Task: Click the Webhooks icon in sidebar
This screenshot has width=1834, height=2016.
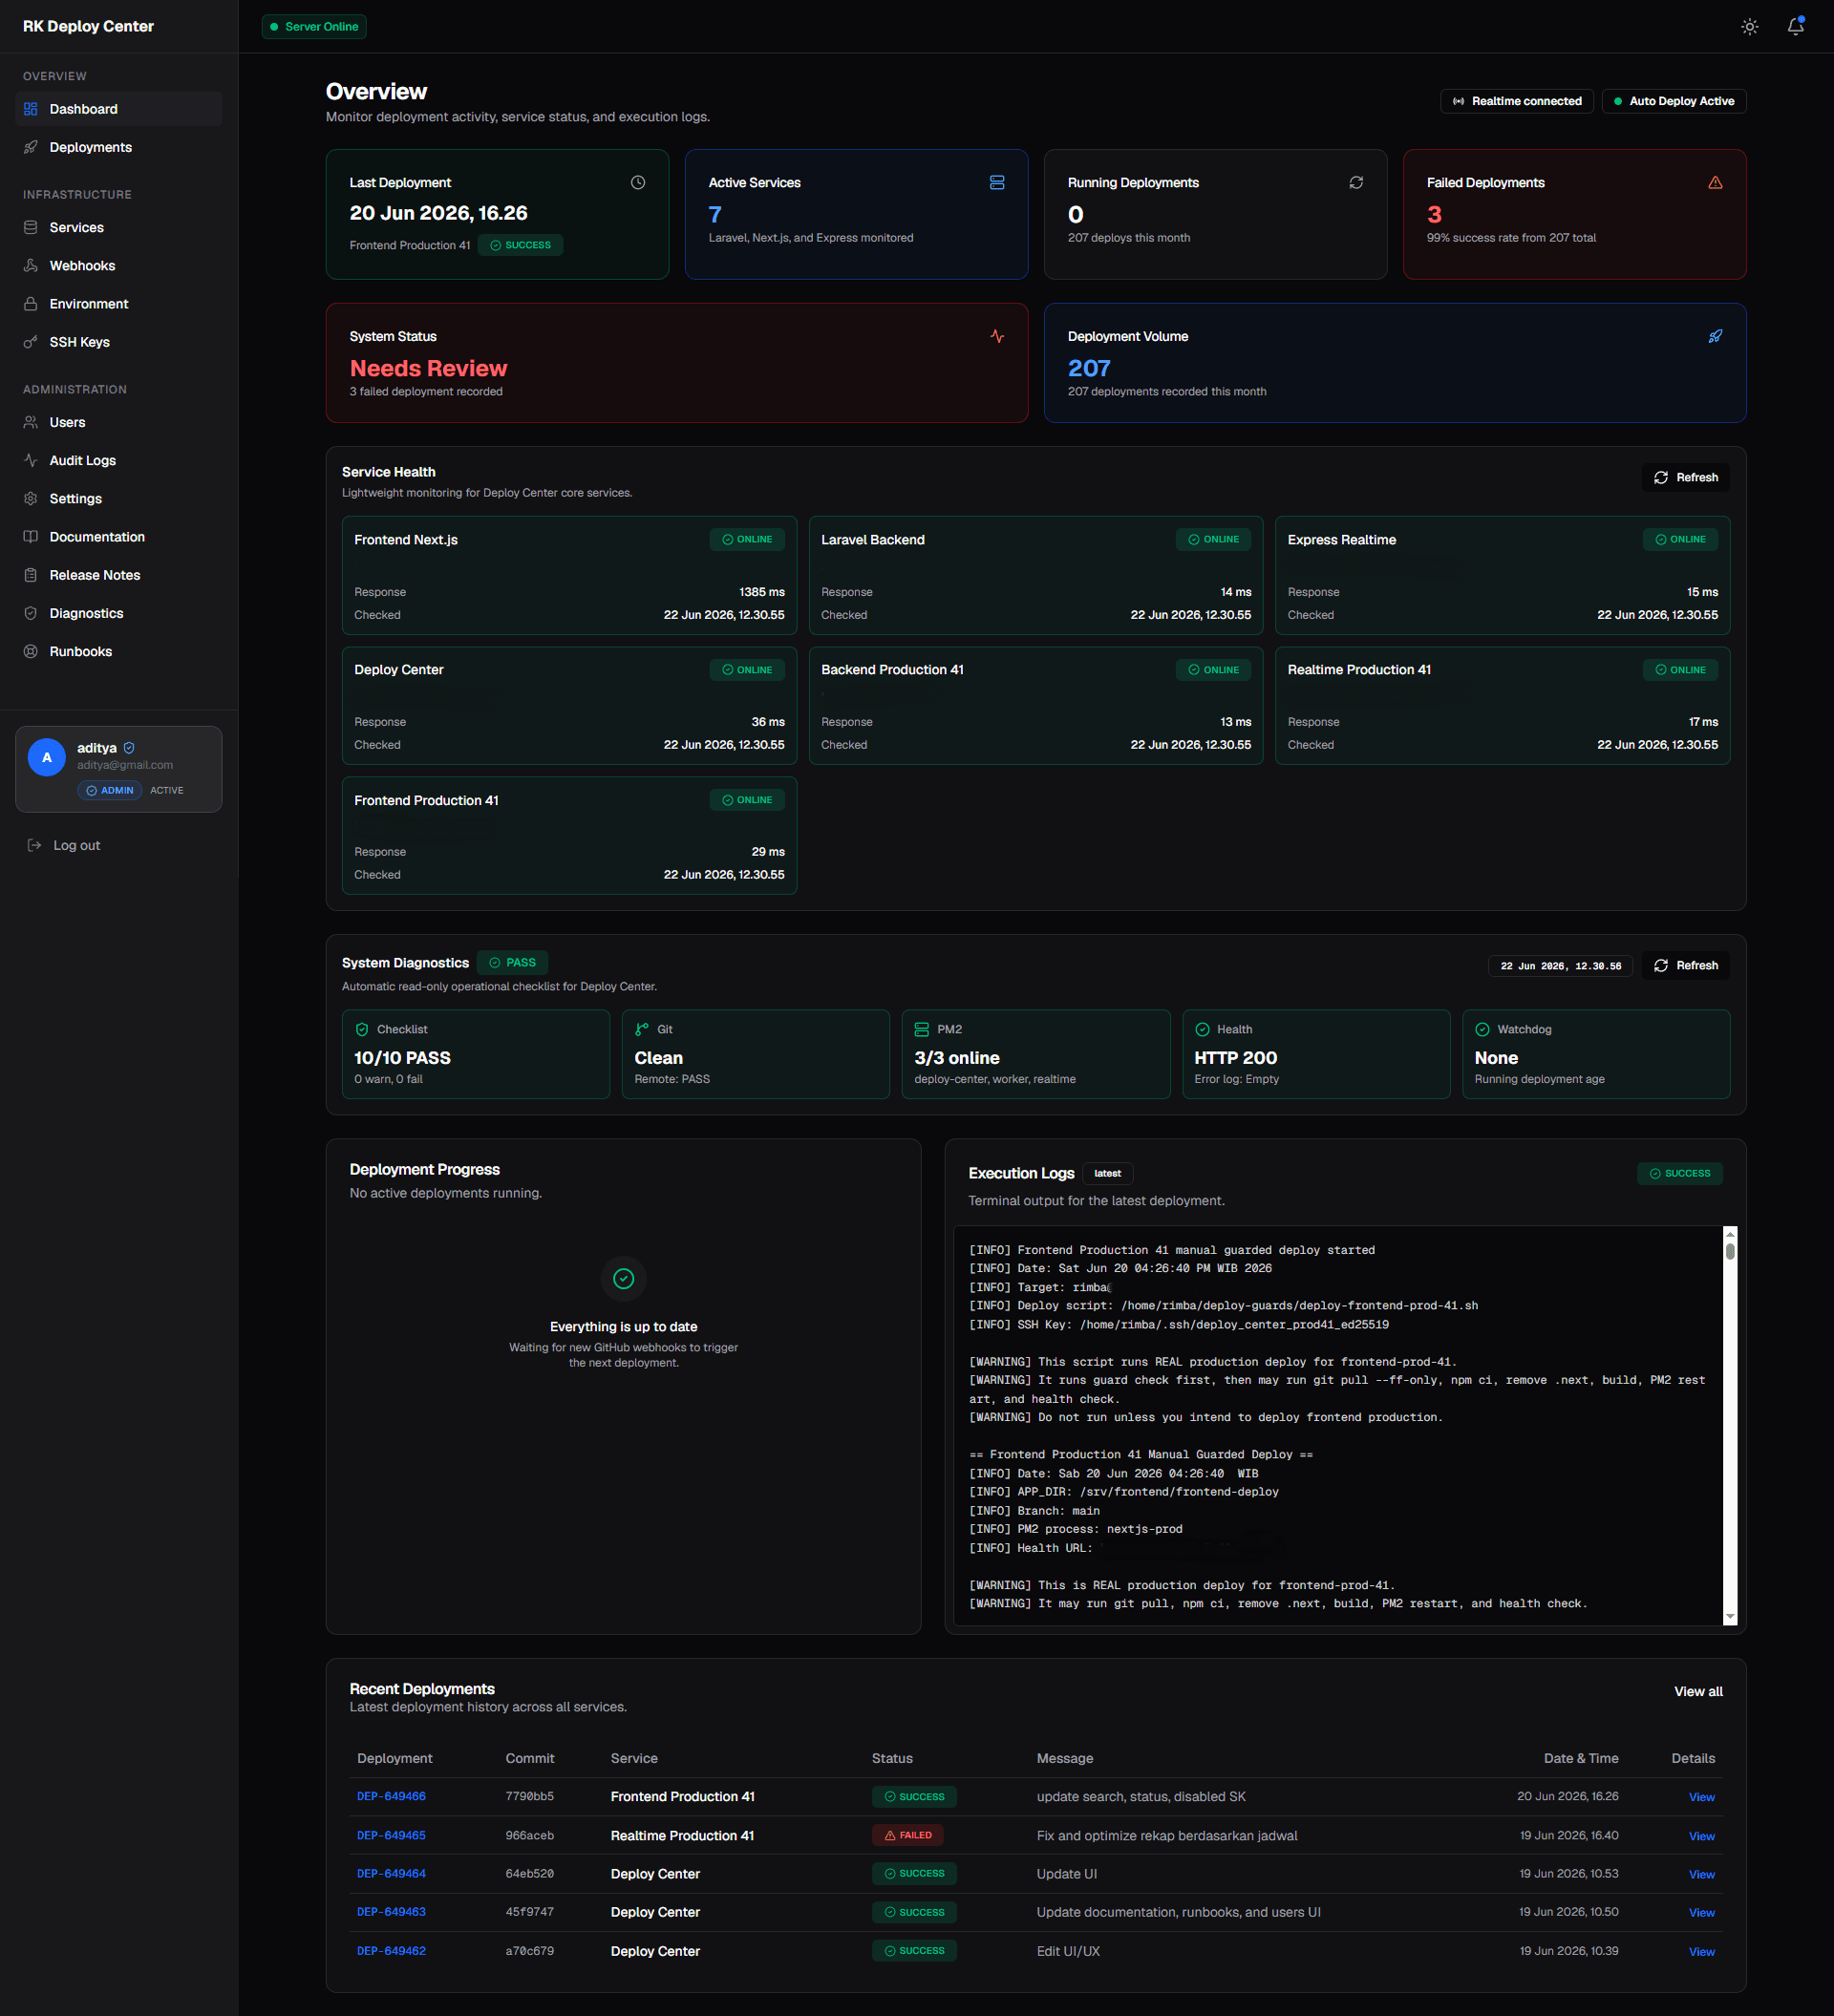Action: point(31,265)
